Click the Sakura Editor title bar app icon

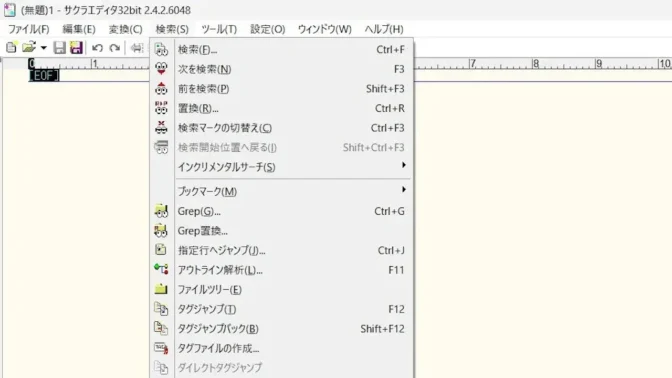pos(9,10)
